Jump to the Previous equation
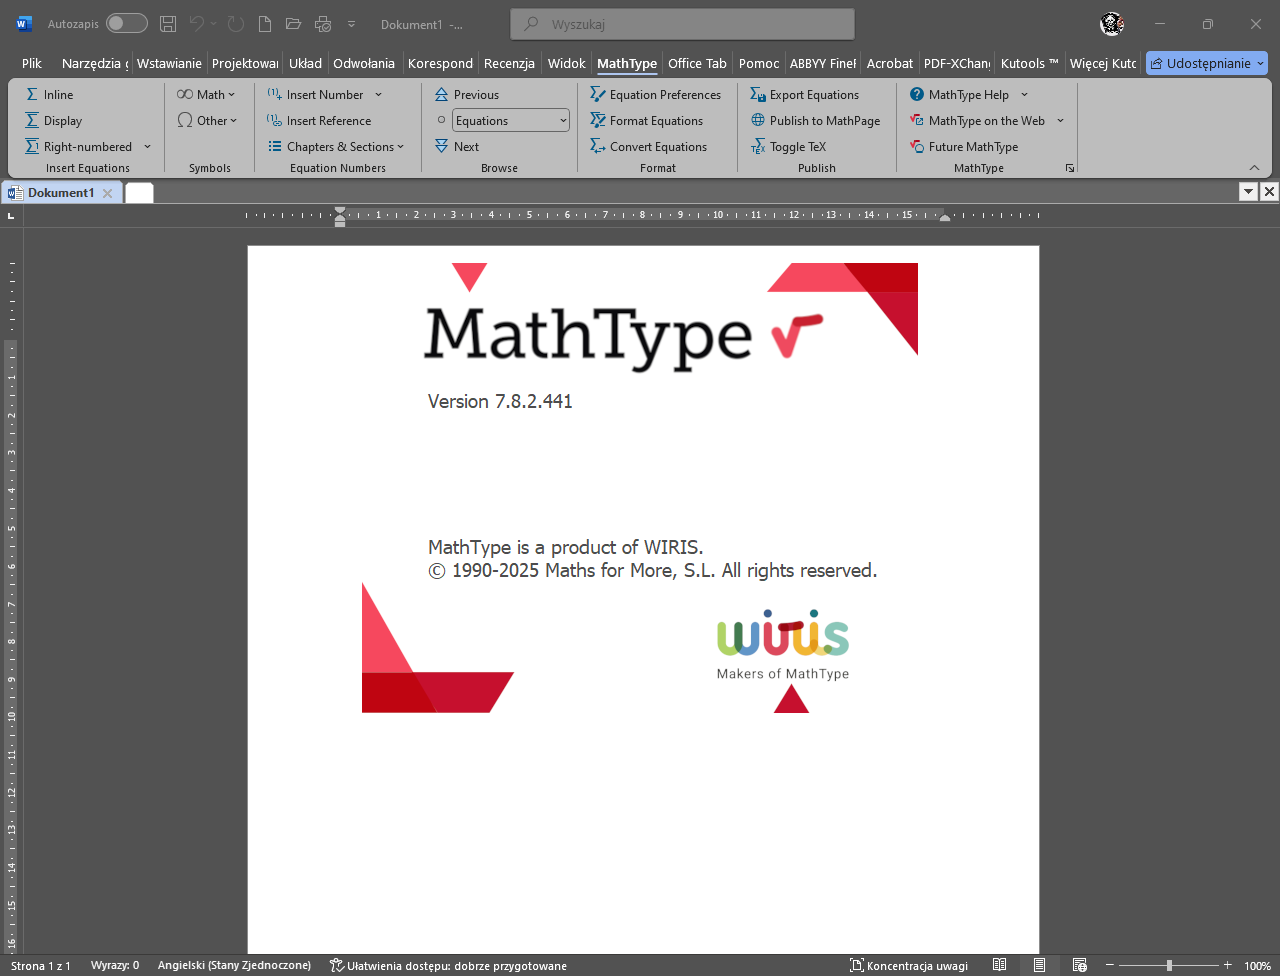Screen dimensions: 1280x976 coord(467,95)
